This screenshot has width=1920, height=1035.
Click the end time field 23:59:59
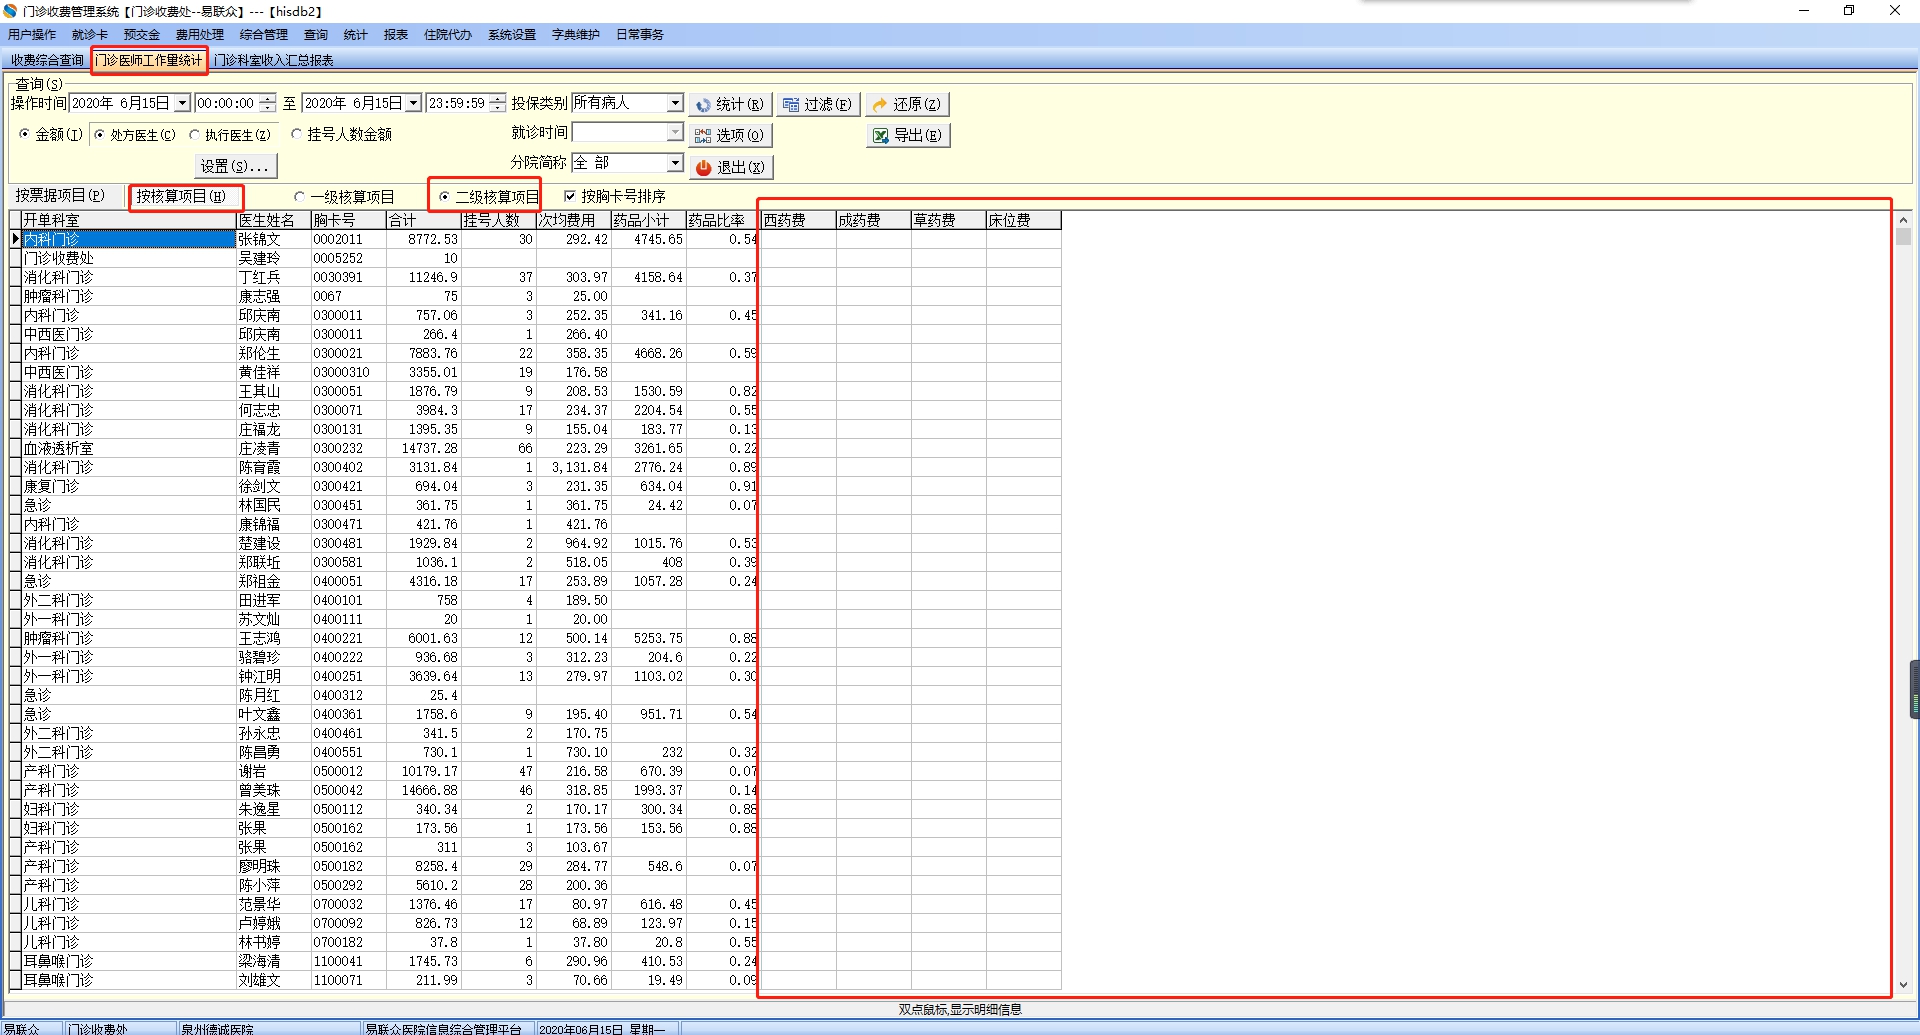pos(457,103)
